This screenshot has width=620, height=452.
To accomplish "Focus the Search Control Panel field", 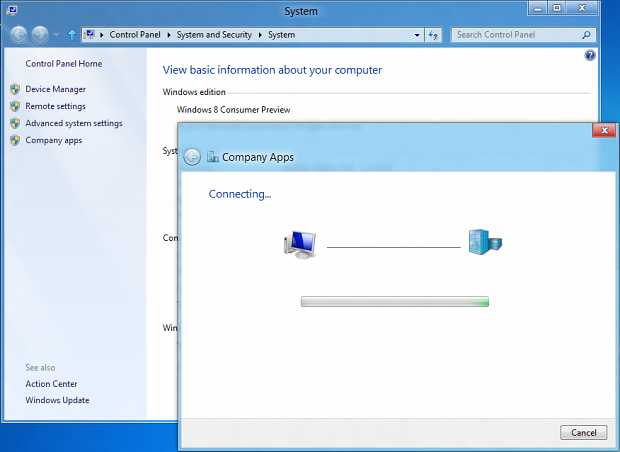I will tap(514, 35).
